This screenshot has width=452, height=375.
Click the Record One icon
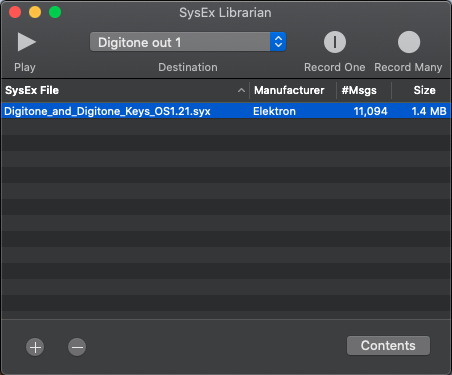tap(335, 42)
